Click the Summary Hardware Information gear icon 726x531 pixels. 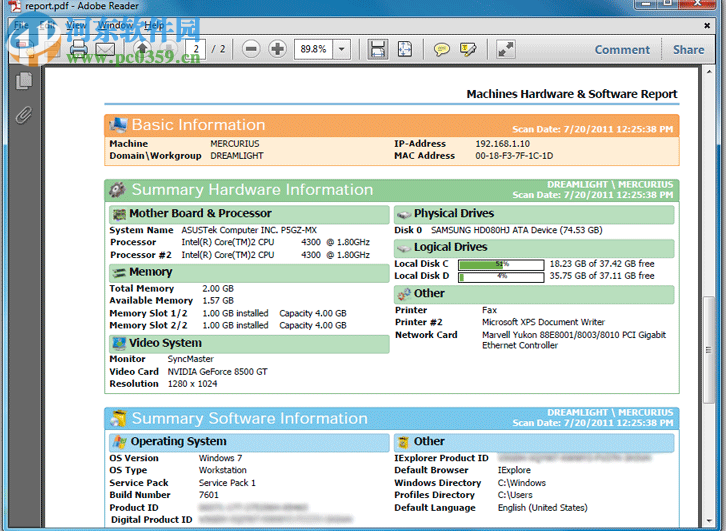pyautogui.click(x=118, y=190)
